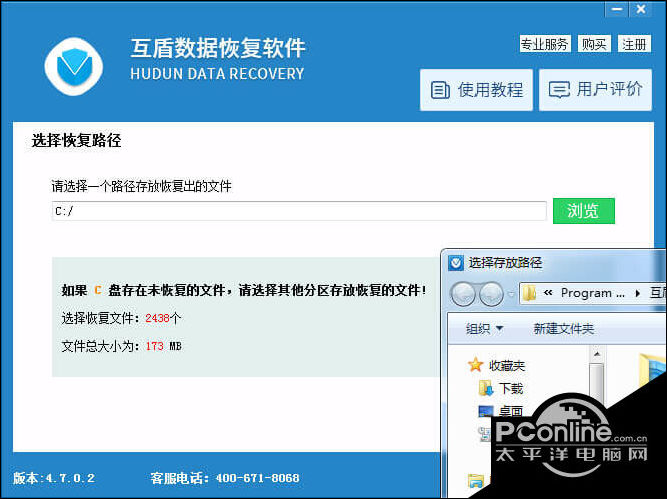Expand the breadcrumb arrow after Program
Viewport: 667px width, 499px height.
tap(637, 293)
